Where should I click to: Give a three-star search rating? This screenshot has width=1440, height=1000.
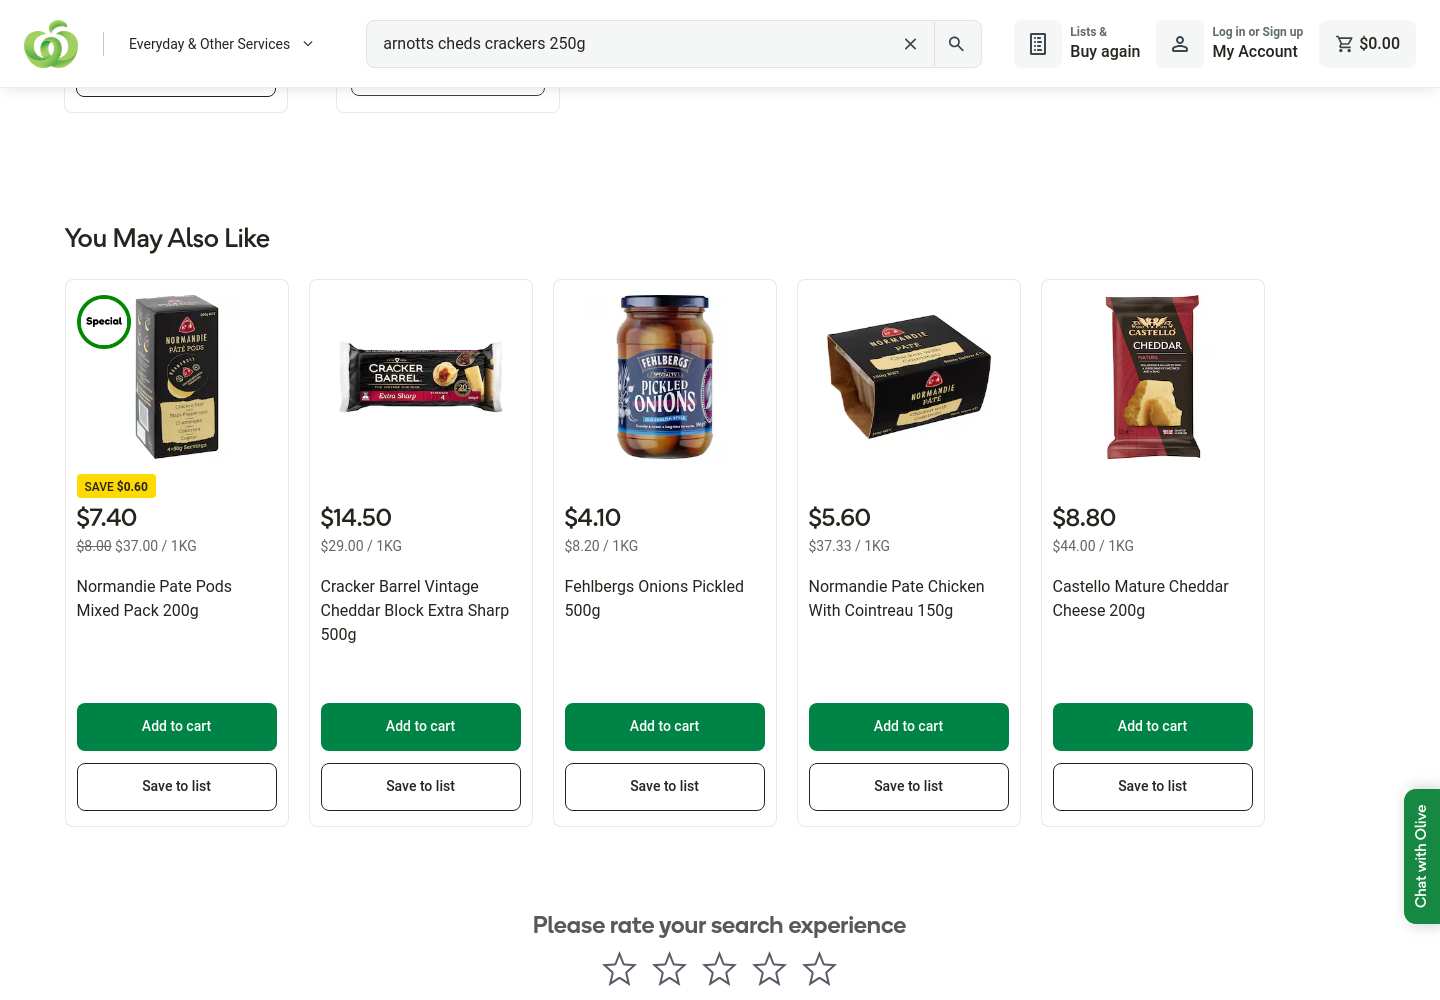tap(719, 968)
